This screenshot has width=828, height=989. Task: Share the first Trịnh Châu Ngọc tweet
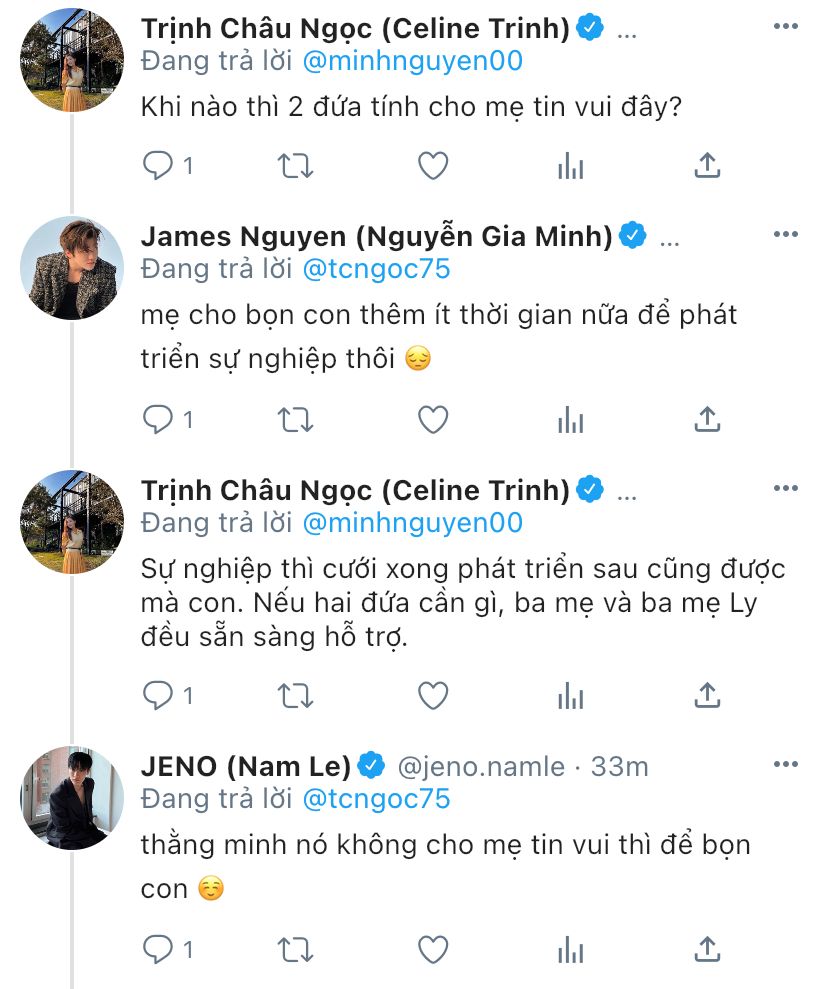click(x=707, y=166)
